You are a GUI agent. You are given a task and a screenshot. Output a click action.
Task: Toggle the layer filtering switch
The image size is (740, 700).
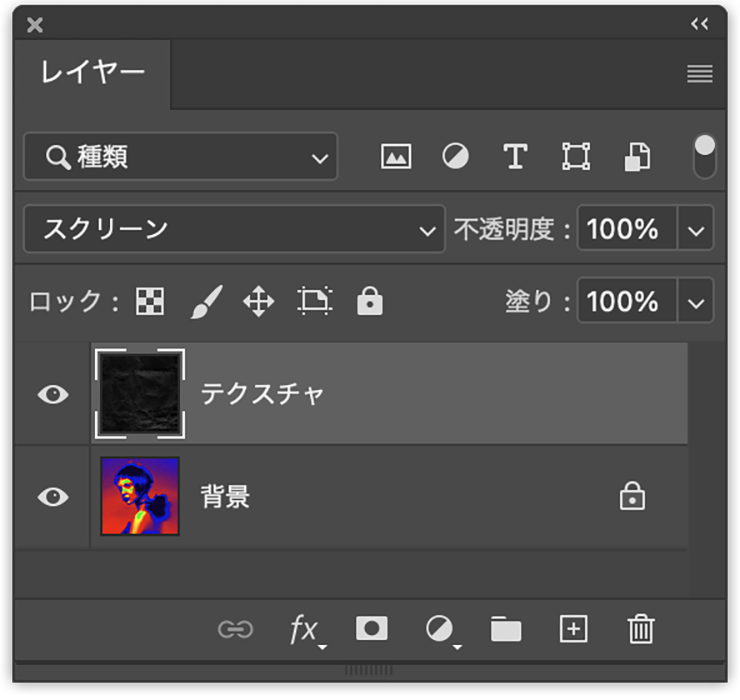[705, 157]
